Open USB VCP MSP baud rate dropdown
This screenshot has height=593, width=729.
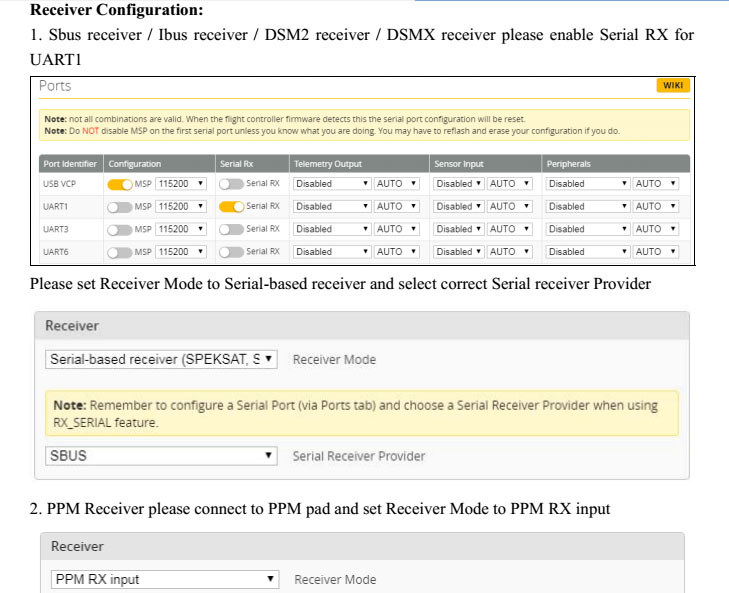[x=181, y=184]
